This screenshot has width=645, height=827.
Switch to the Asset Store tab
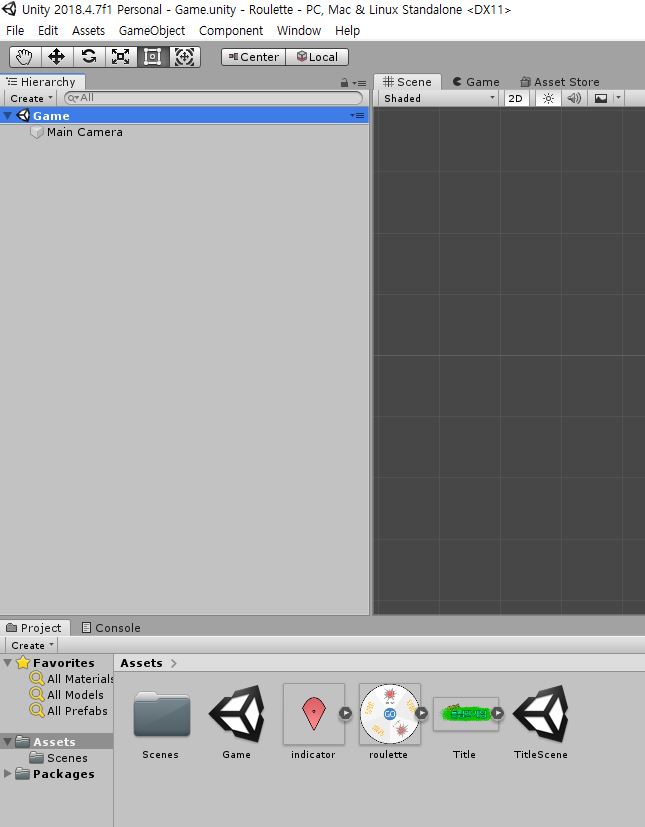coord(560,82)
